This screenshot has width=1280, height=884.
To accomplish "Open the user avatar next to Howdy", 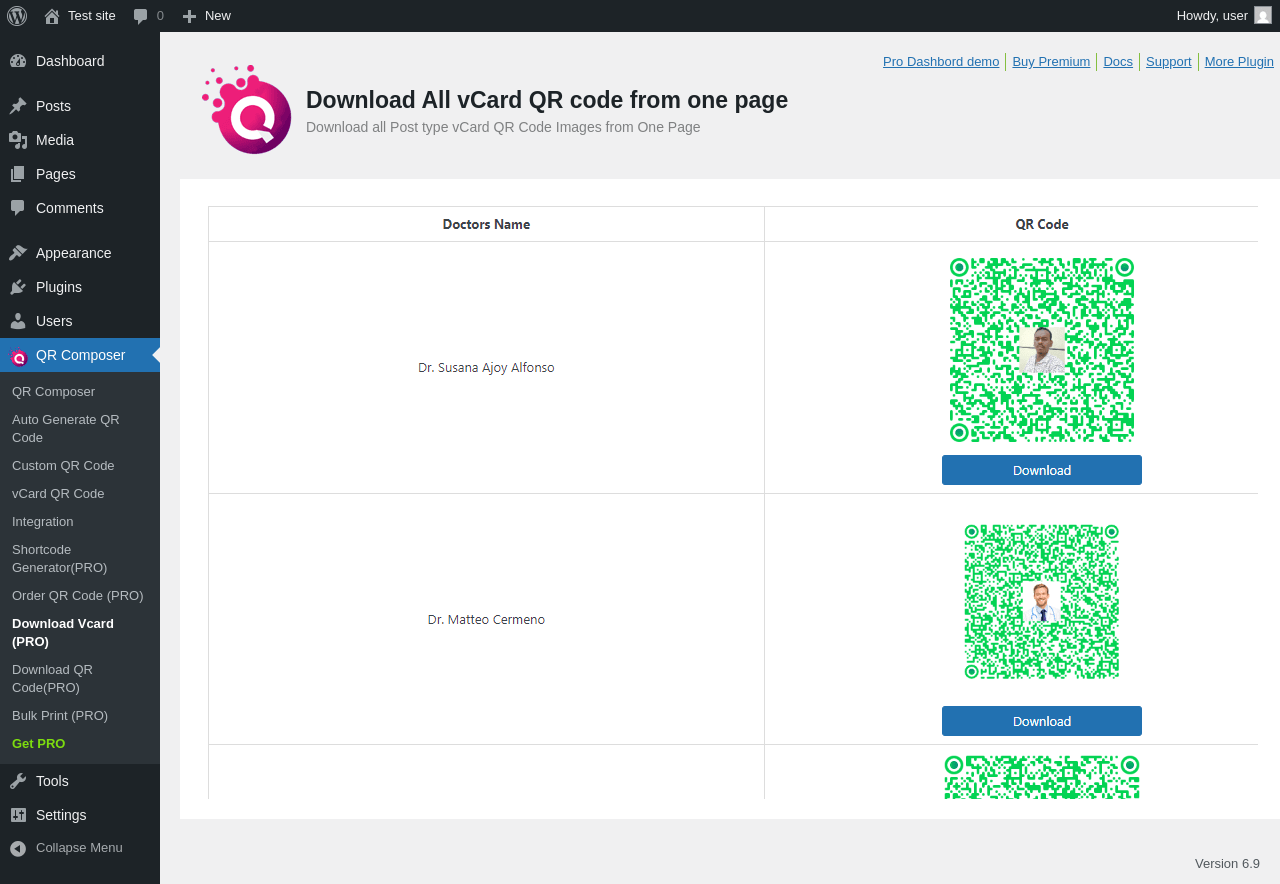I will click(x=1263, y=16).
